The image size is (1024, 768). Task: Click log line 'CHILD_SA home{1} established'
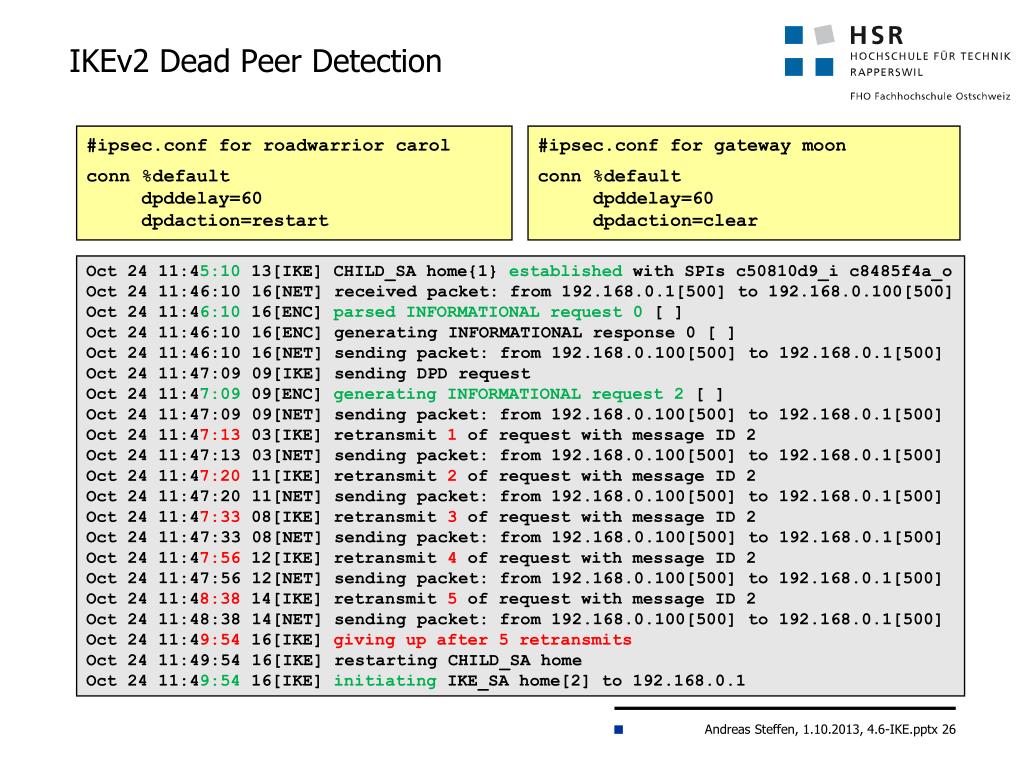[519, 271]
